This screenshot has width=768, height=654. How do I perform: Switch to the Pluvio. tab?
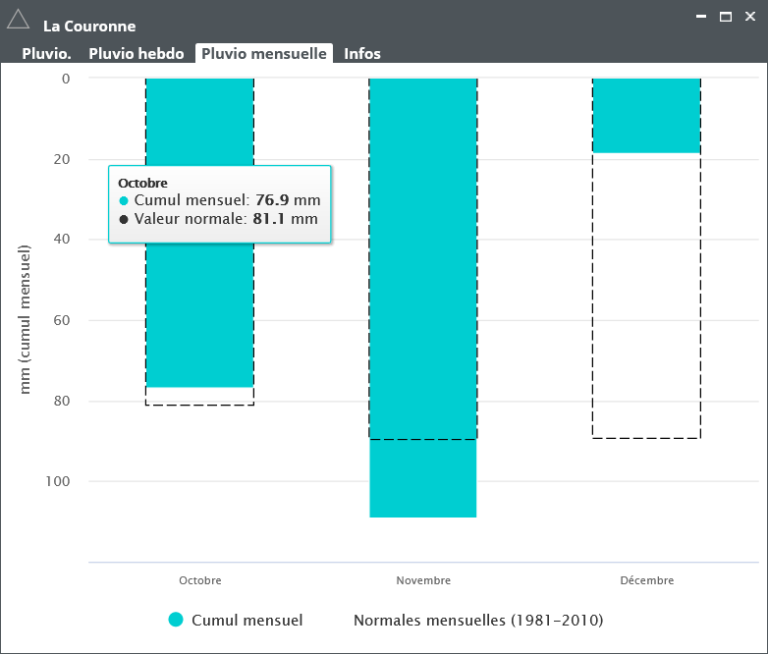(x=46, y=54)
